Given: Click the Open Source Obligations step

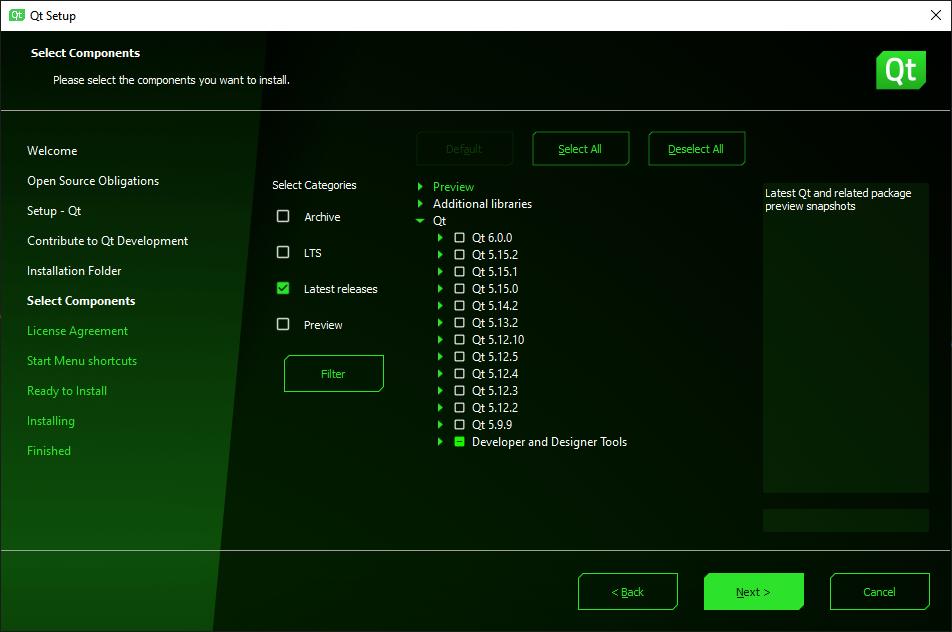Looking at the screenshot, I should pyautogui.click(x=93, y=180).
